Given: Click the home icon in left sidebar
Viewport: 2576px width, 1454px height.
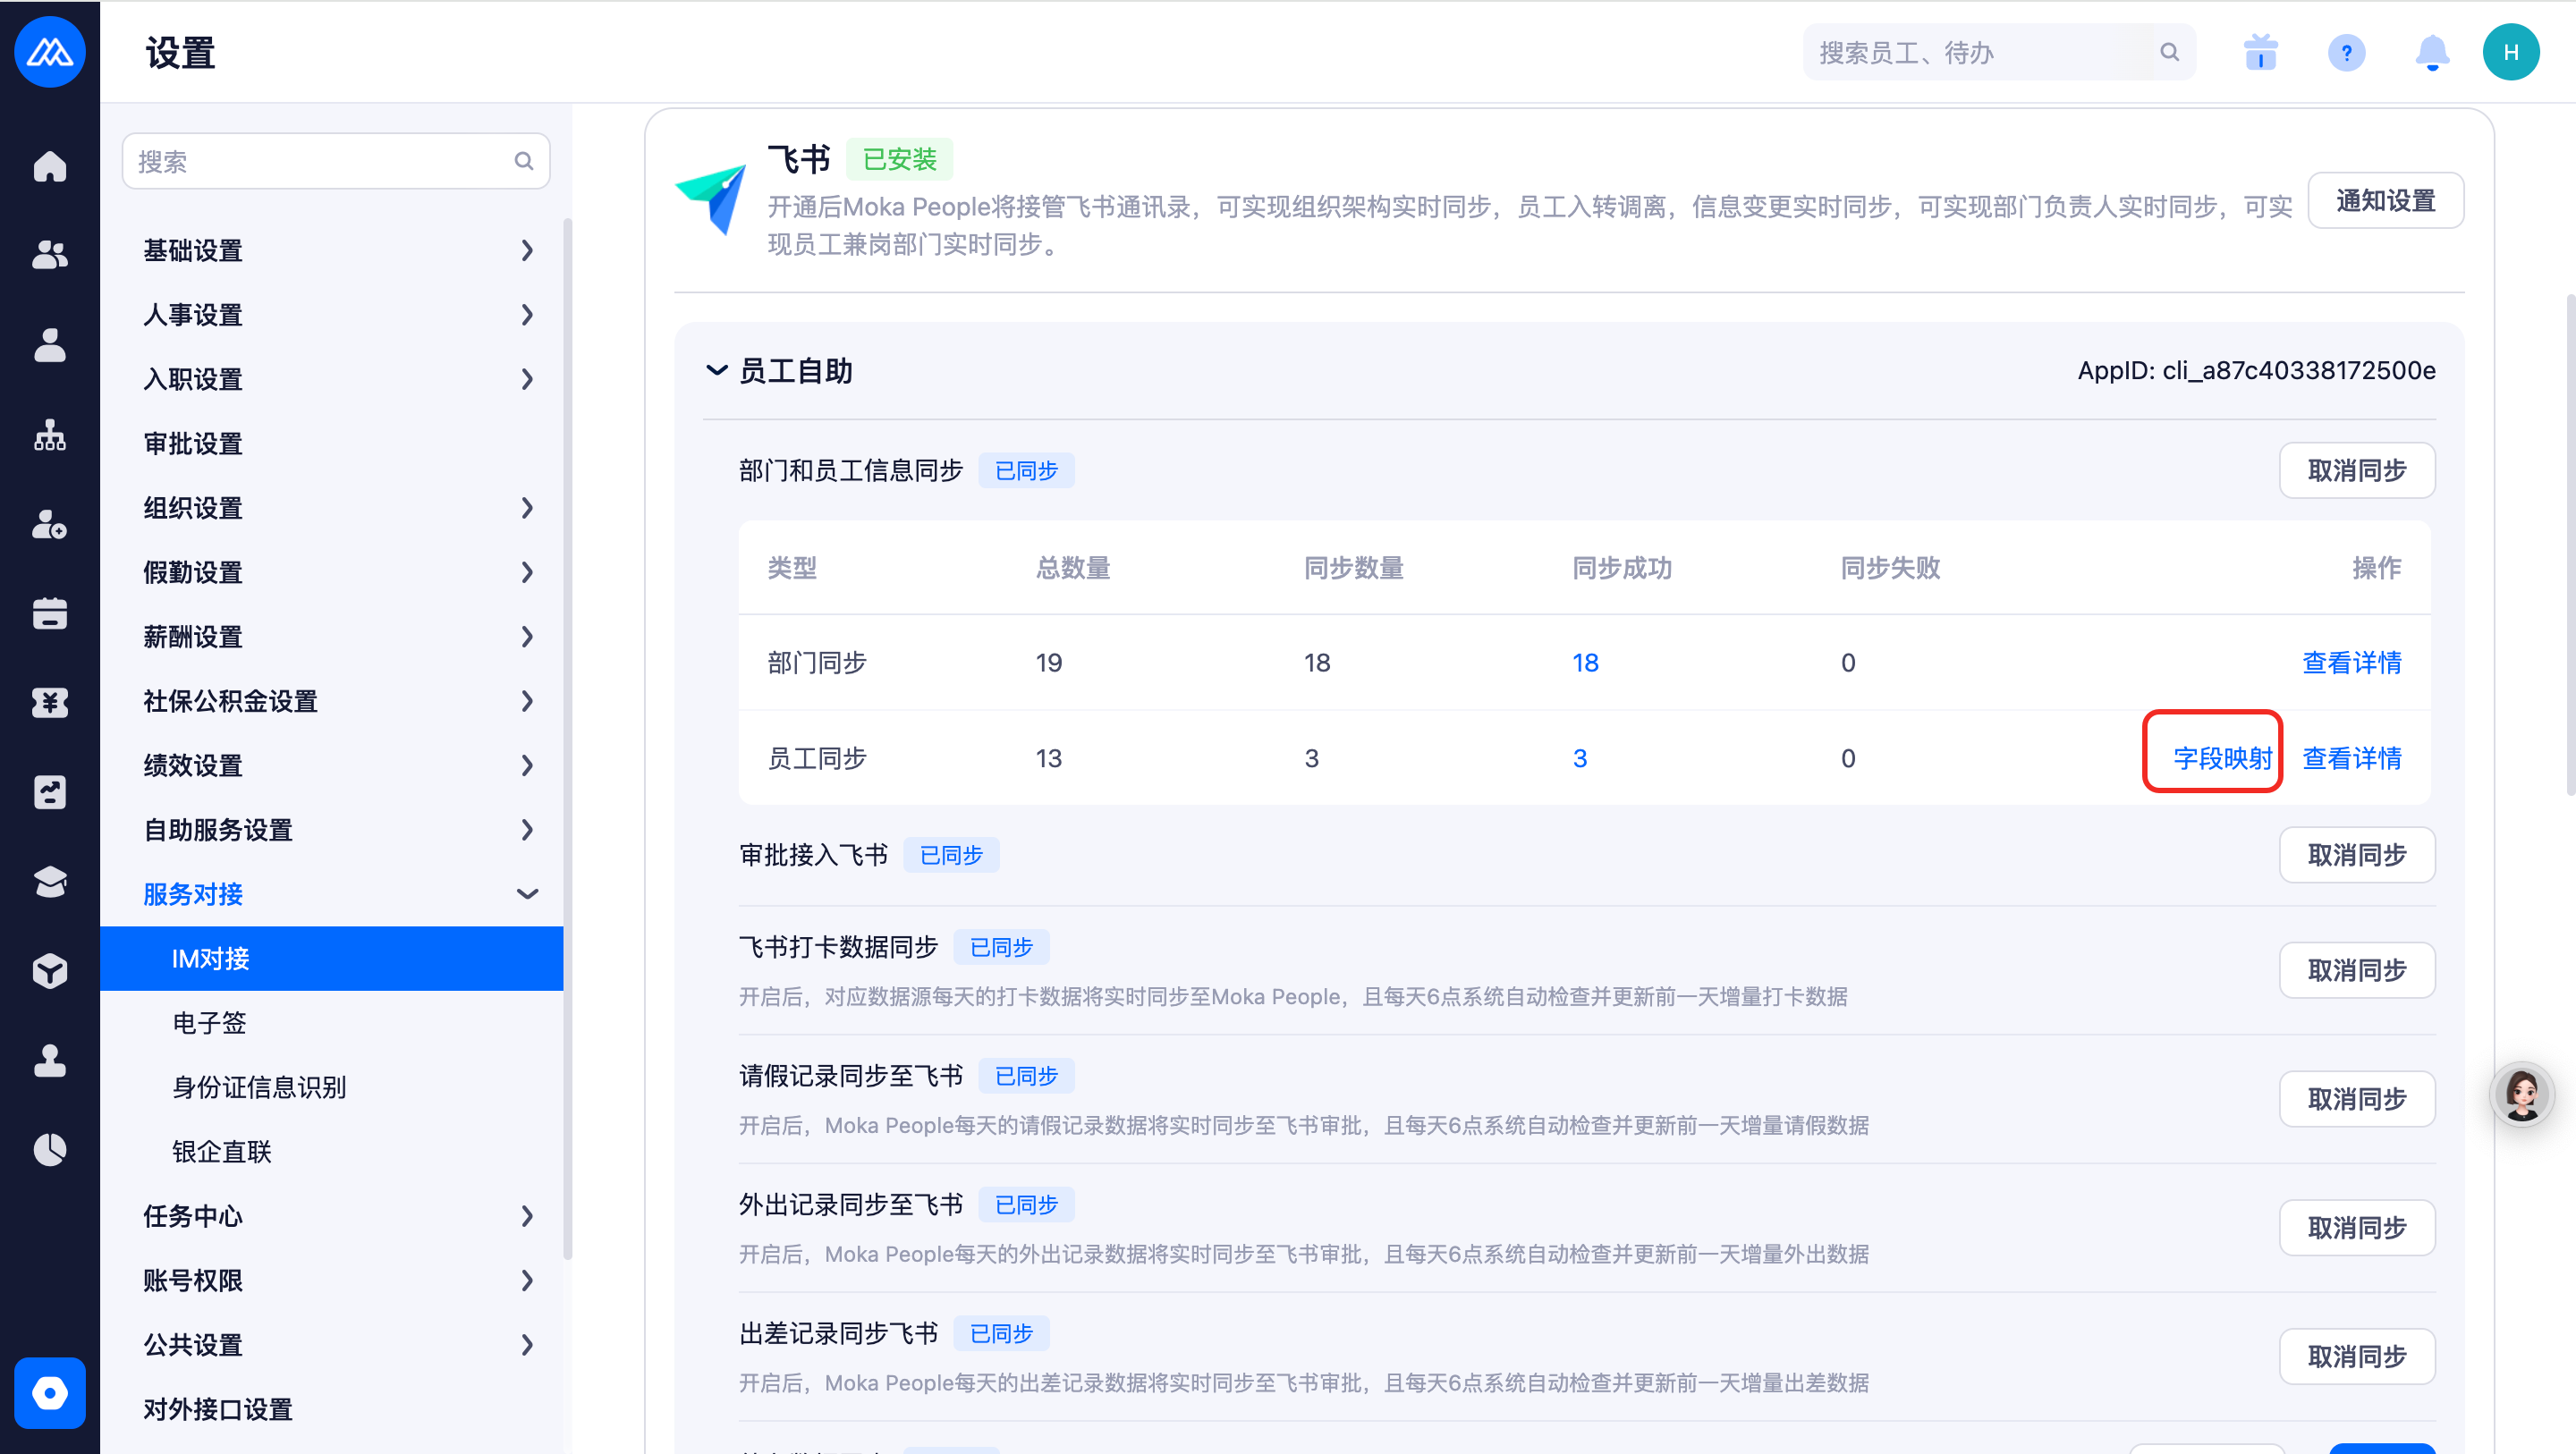Looking at the screenshot, I should (49, 166).
